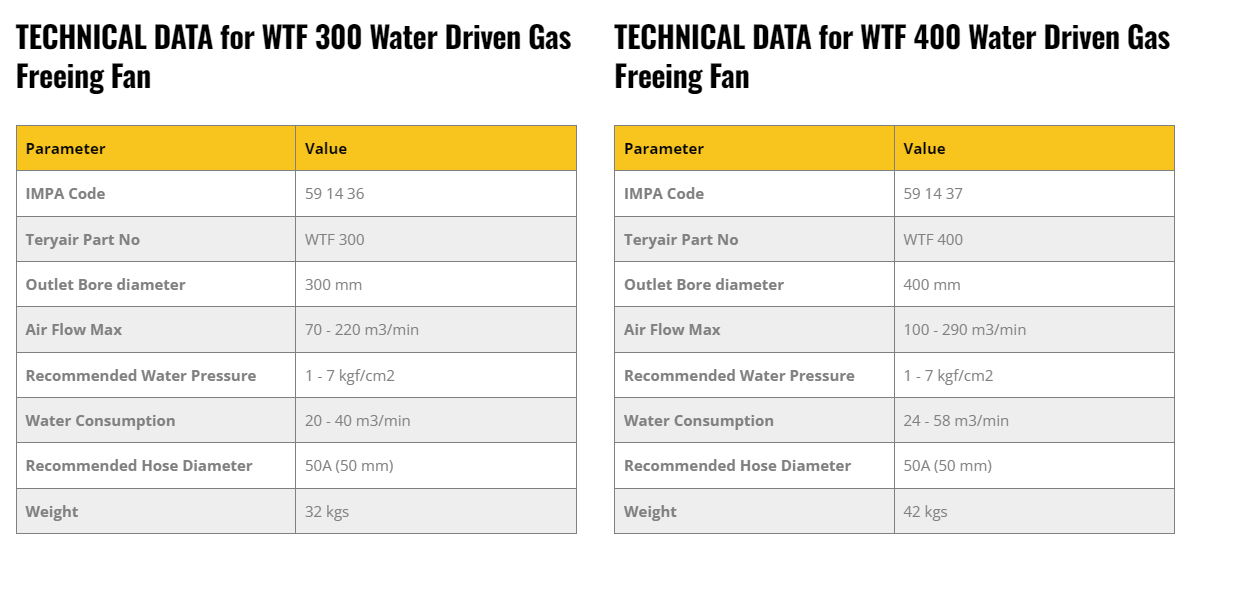The width and height of the screenshot is (1240, 606).
Task: Click the 300 mm outlet bore value
Action: 333,285
